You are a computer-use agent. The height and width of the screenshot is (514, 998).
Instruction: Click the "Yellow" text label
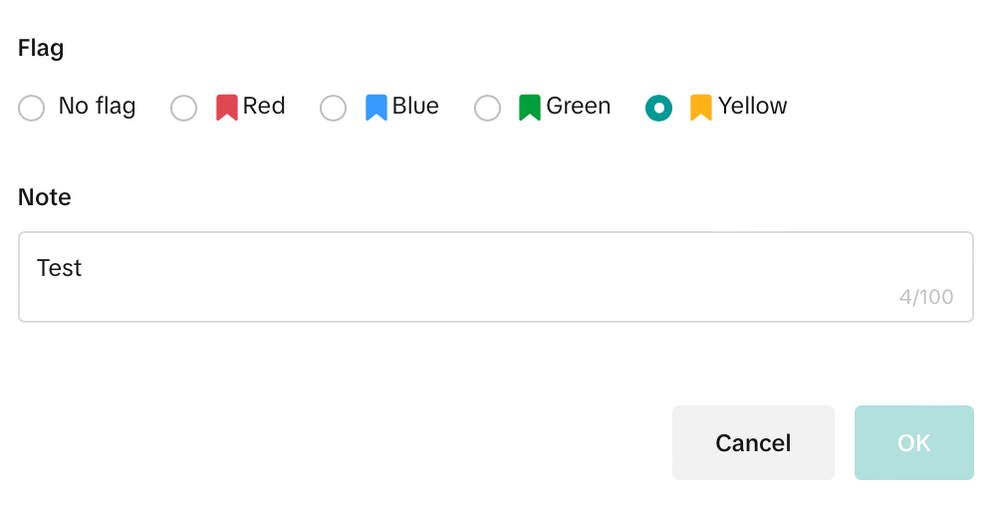click(752, 106)
